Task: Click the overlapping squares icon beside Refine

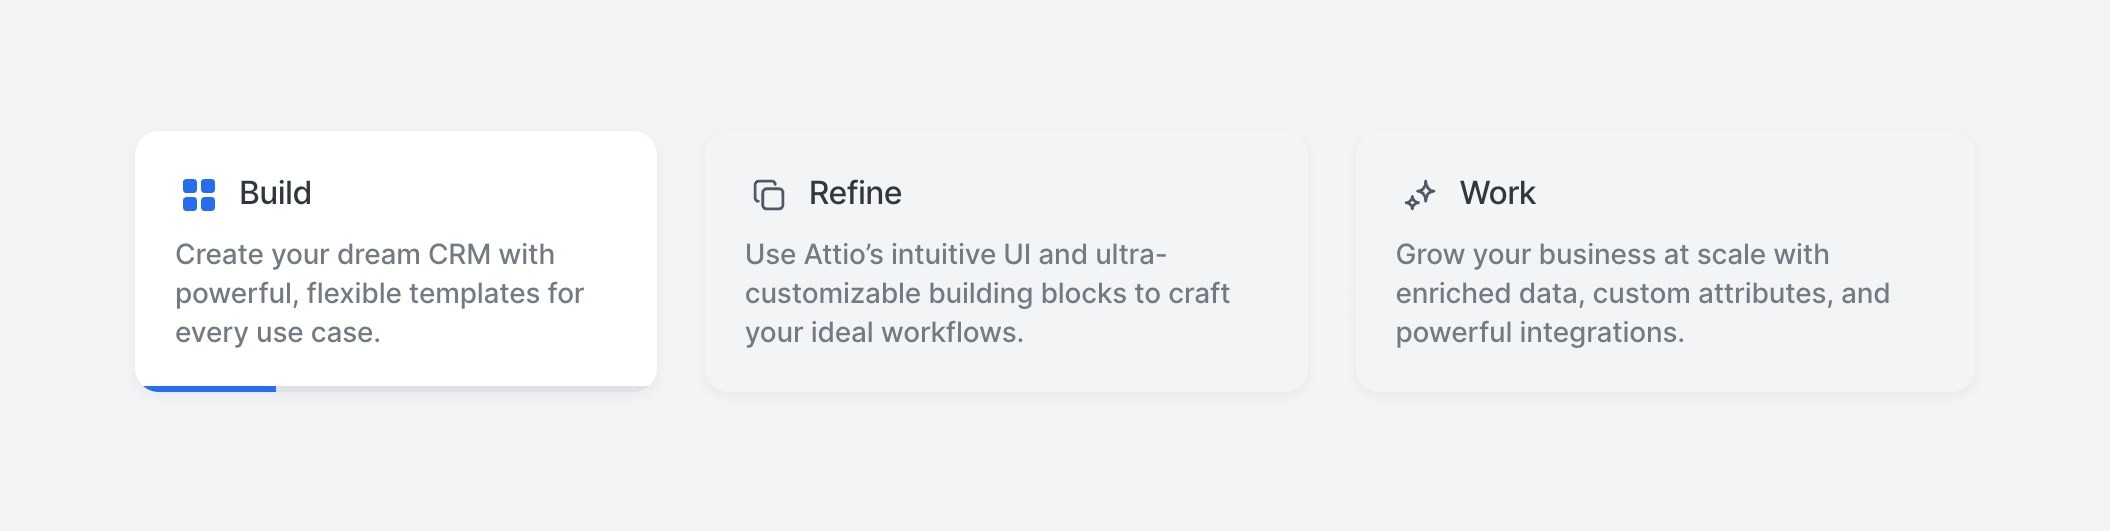Action: pos(768,195)
